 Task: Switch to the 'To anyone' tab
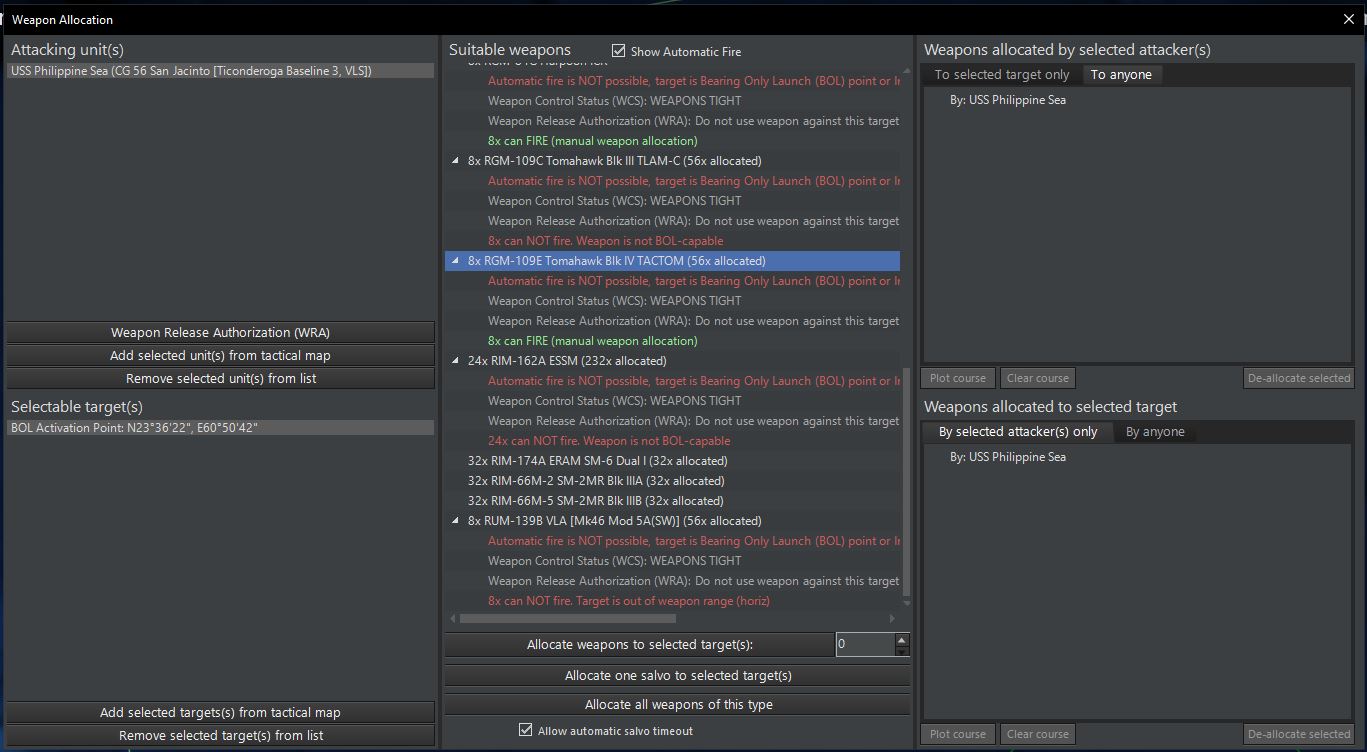[1121, 75]
